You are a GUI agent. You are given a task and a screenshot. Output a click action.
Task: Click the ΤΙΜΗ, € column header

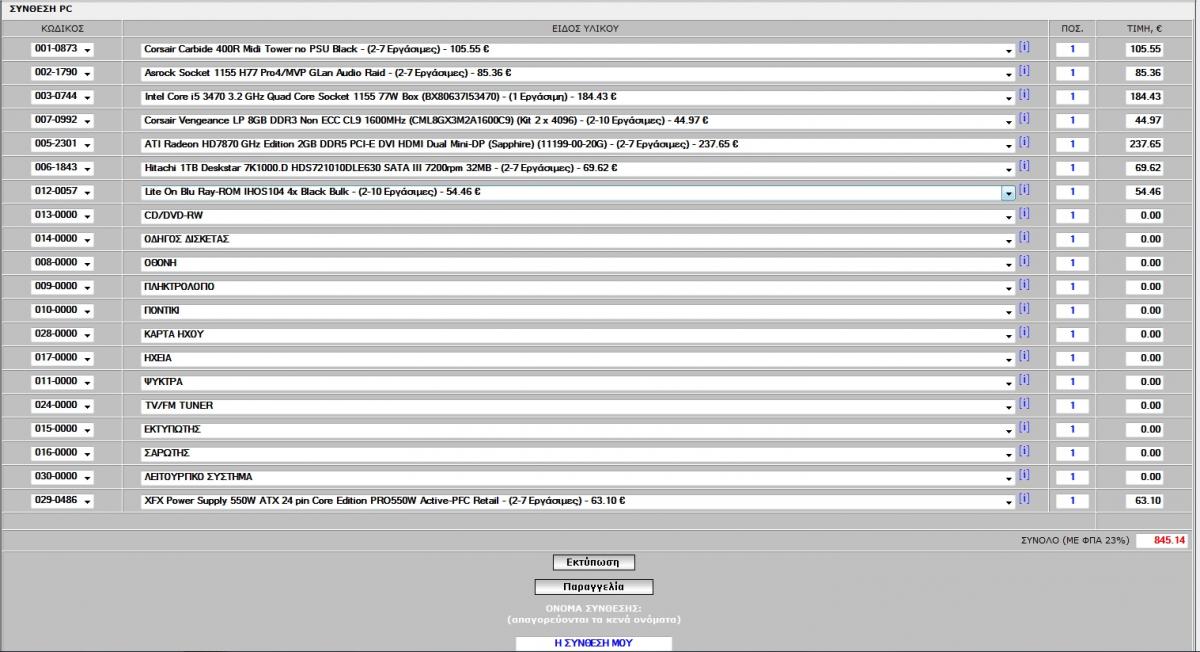1144,28
